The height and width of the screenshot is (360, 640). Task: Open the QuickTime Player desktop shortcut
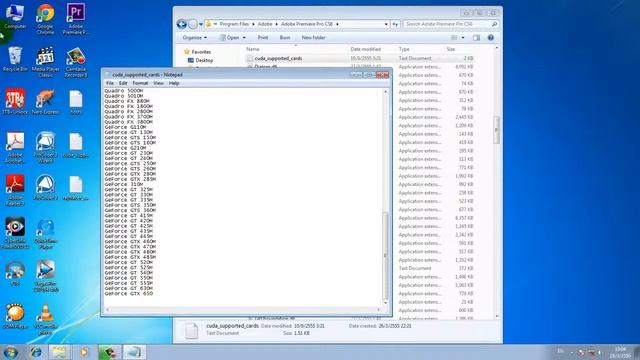[x=45, y=233]
